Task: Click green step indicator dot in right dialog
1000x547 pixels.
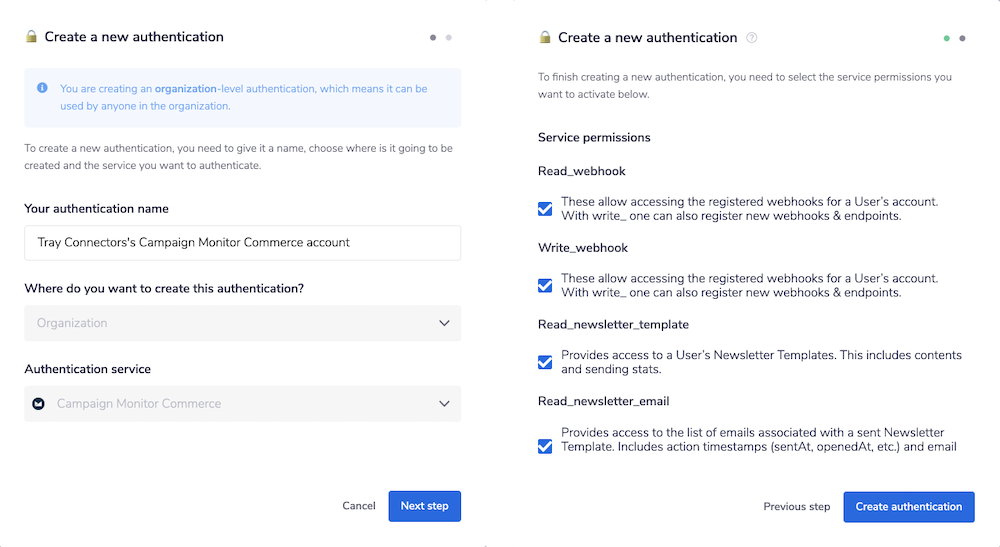Action: point(946,38)
